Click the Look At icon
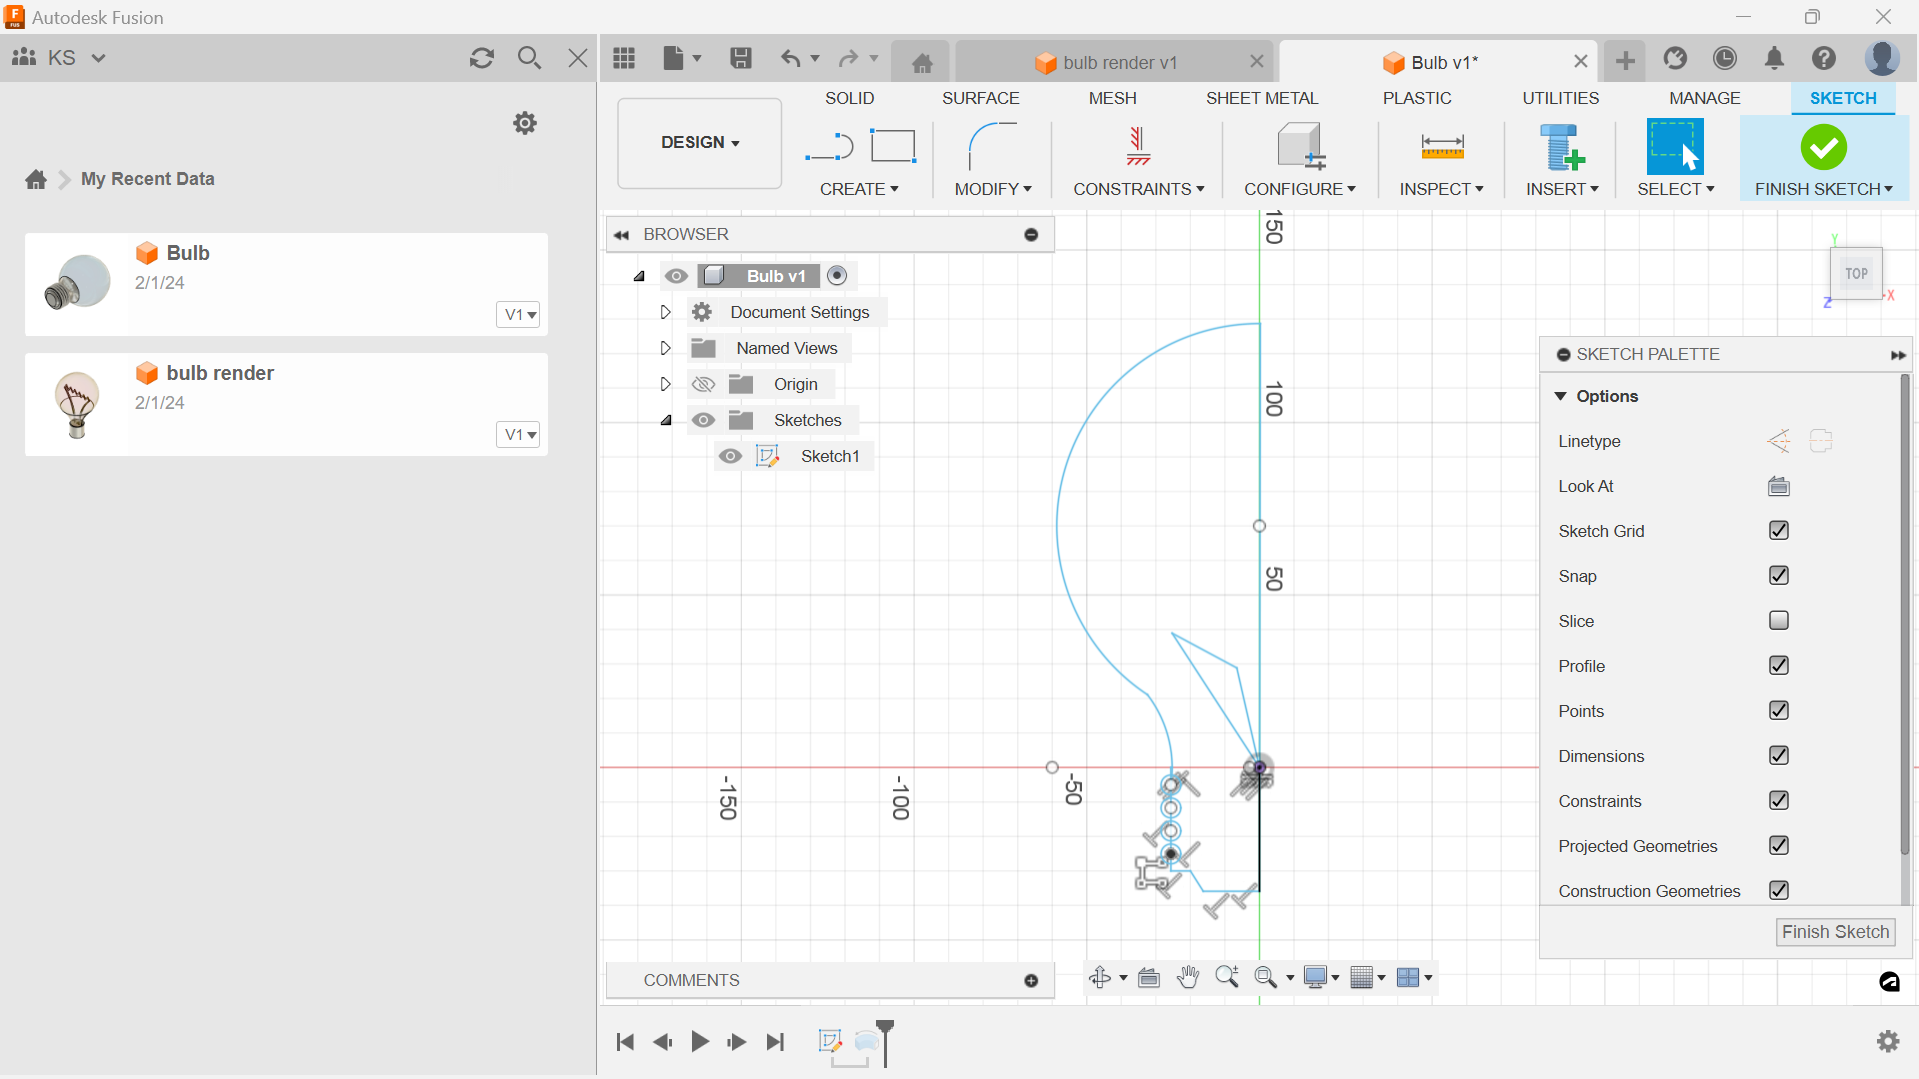The height and width of the screenshot is (1079, 1919). pyautogui.click(x=1779, y=486)
